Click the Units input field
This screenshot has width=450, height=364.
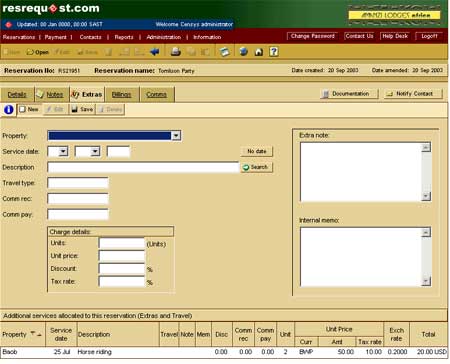(x=122, y=243)
